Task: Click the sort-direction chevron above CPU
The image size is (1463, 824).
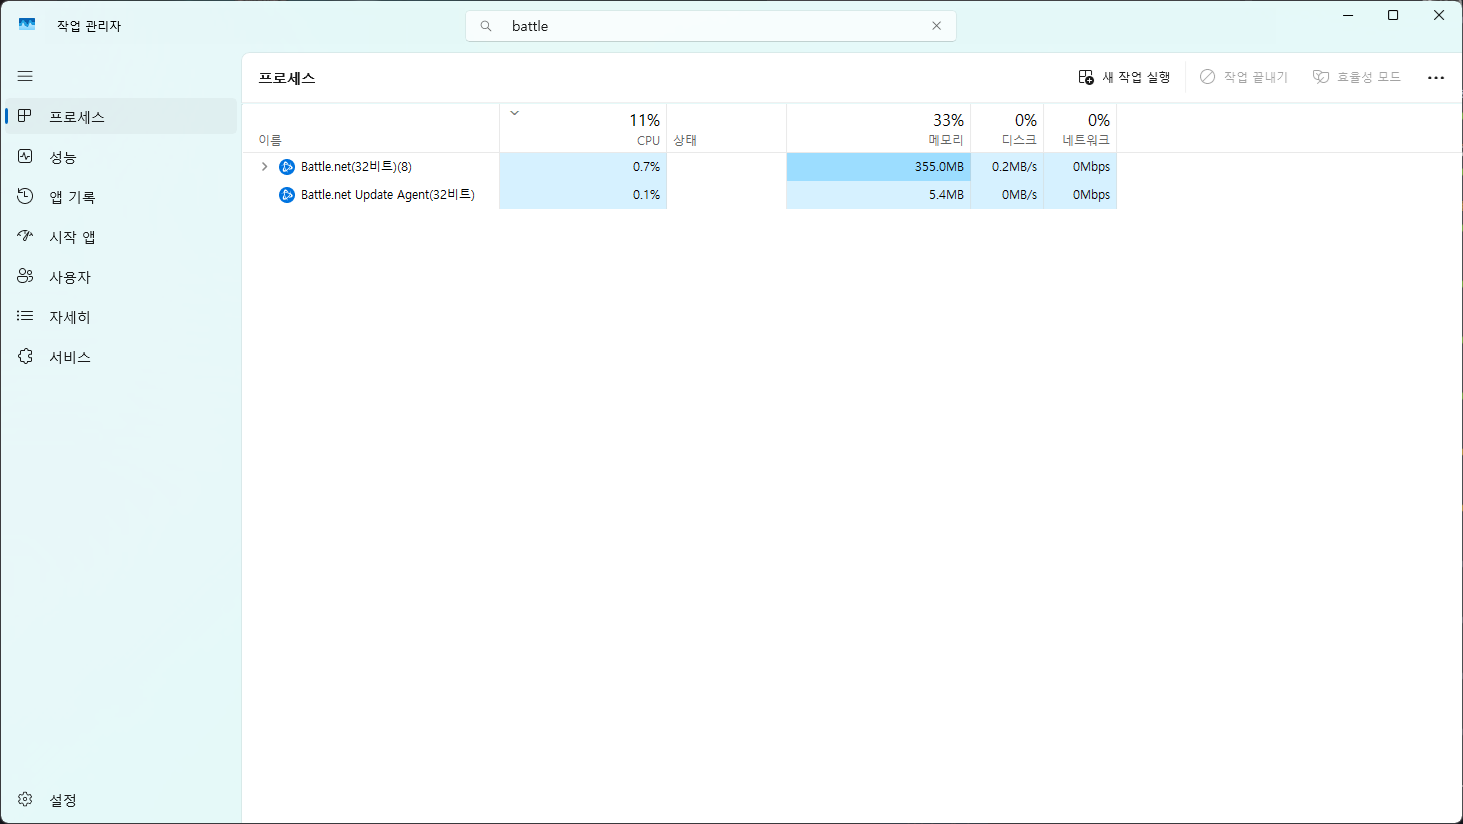Action: [x=515, y=113]
